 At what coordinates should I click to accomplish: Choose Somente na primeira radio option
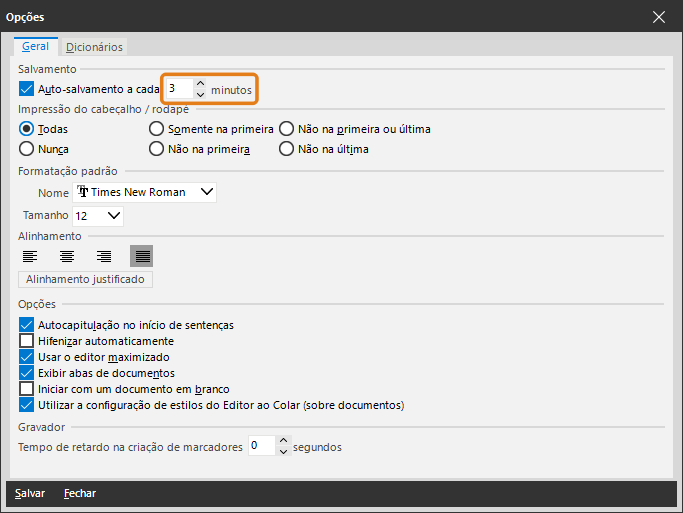[156, 129]
